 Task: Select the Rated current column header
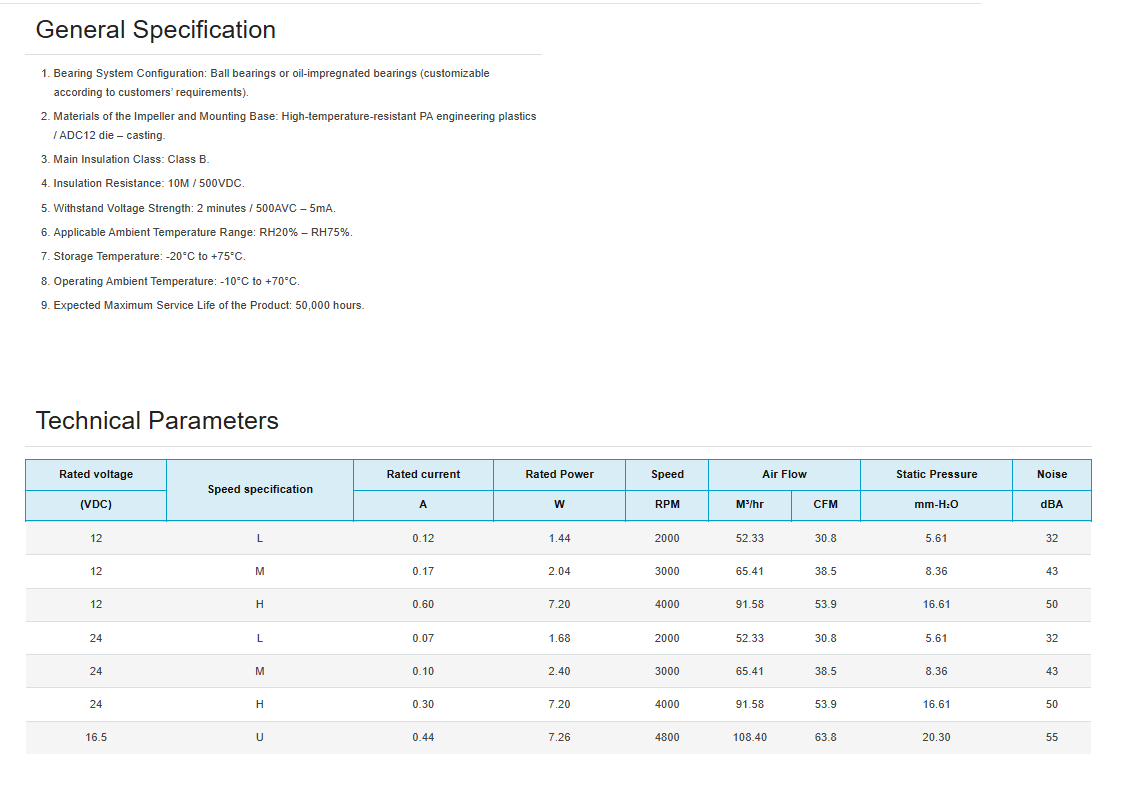423,475
